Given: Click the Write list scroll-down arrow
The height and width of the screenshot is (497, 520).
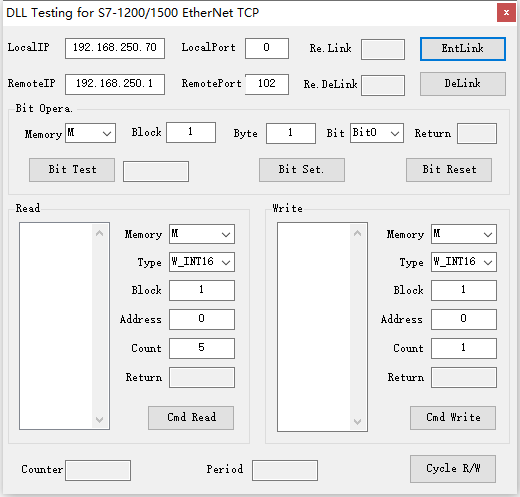Looking at the screenshot, I should [357, 422].
